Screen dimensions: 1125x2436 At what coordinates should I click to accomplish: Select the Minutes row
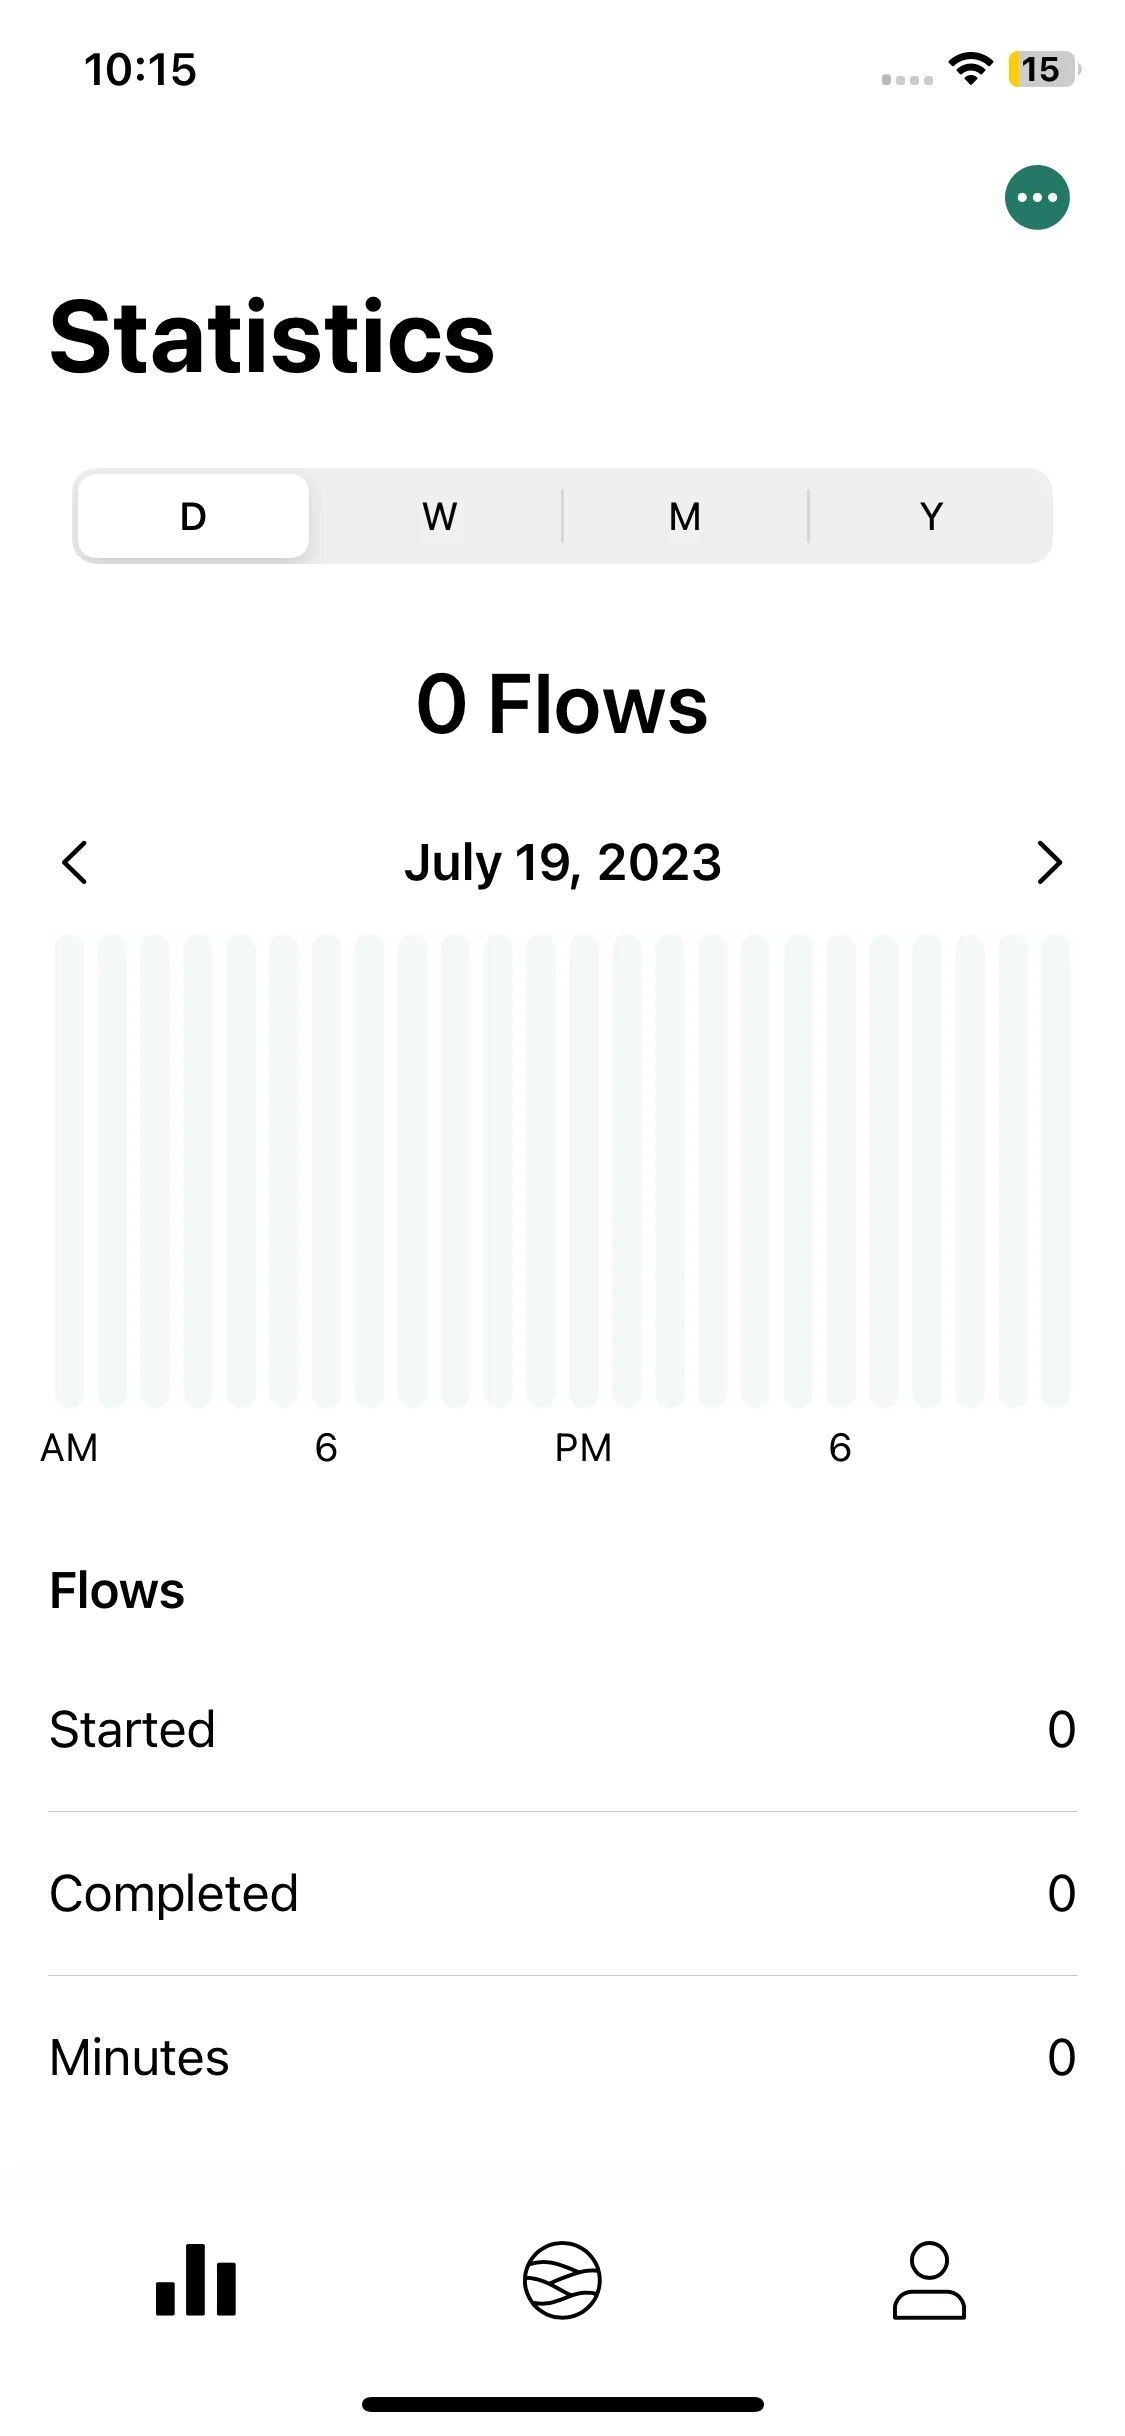point(562,2057)
